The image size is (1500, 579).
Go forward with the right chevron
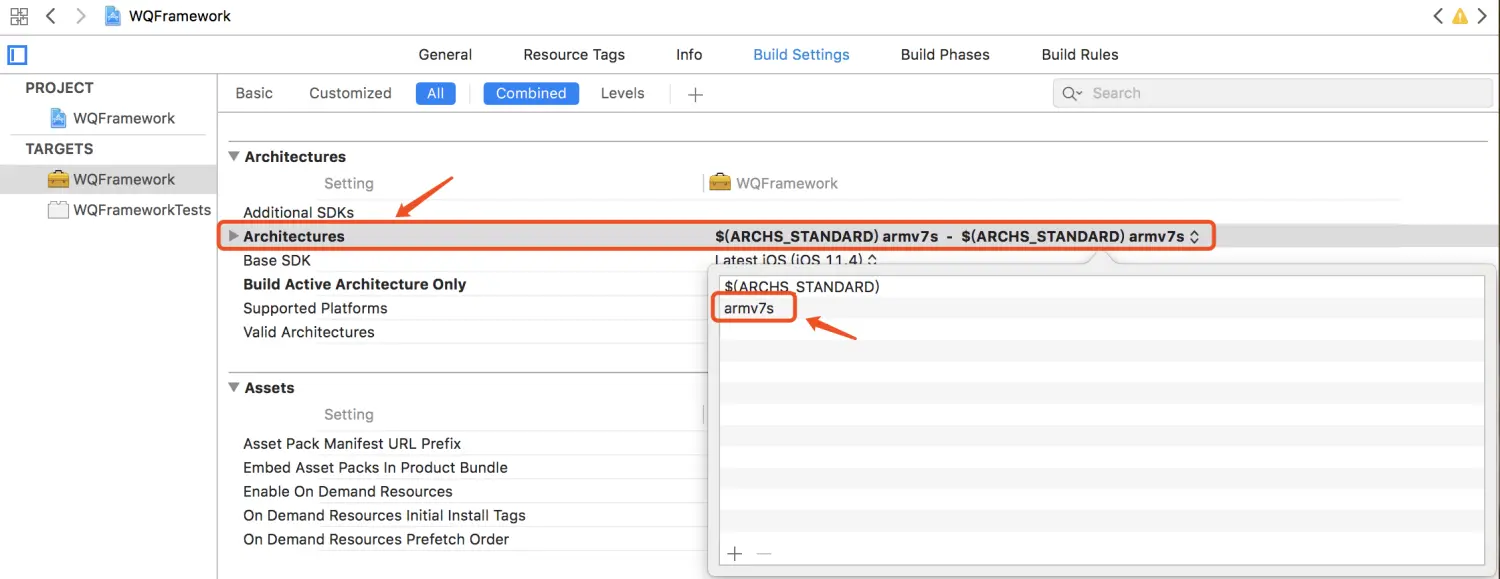81,16
